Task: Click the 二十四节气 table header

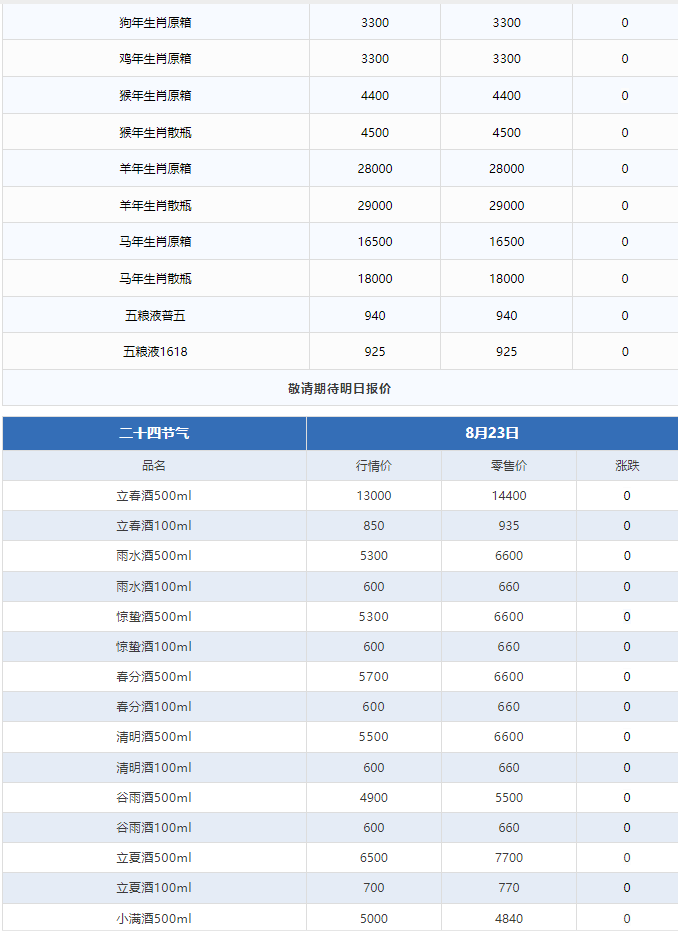Action: [x=154, y=433]
